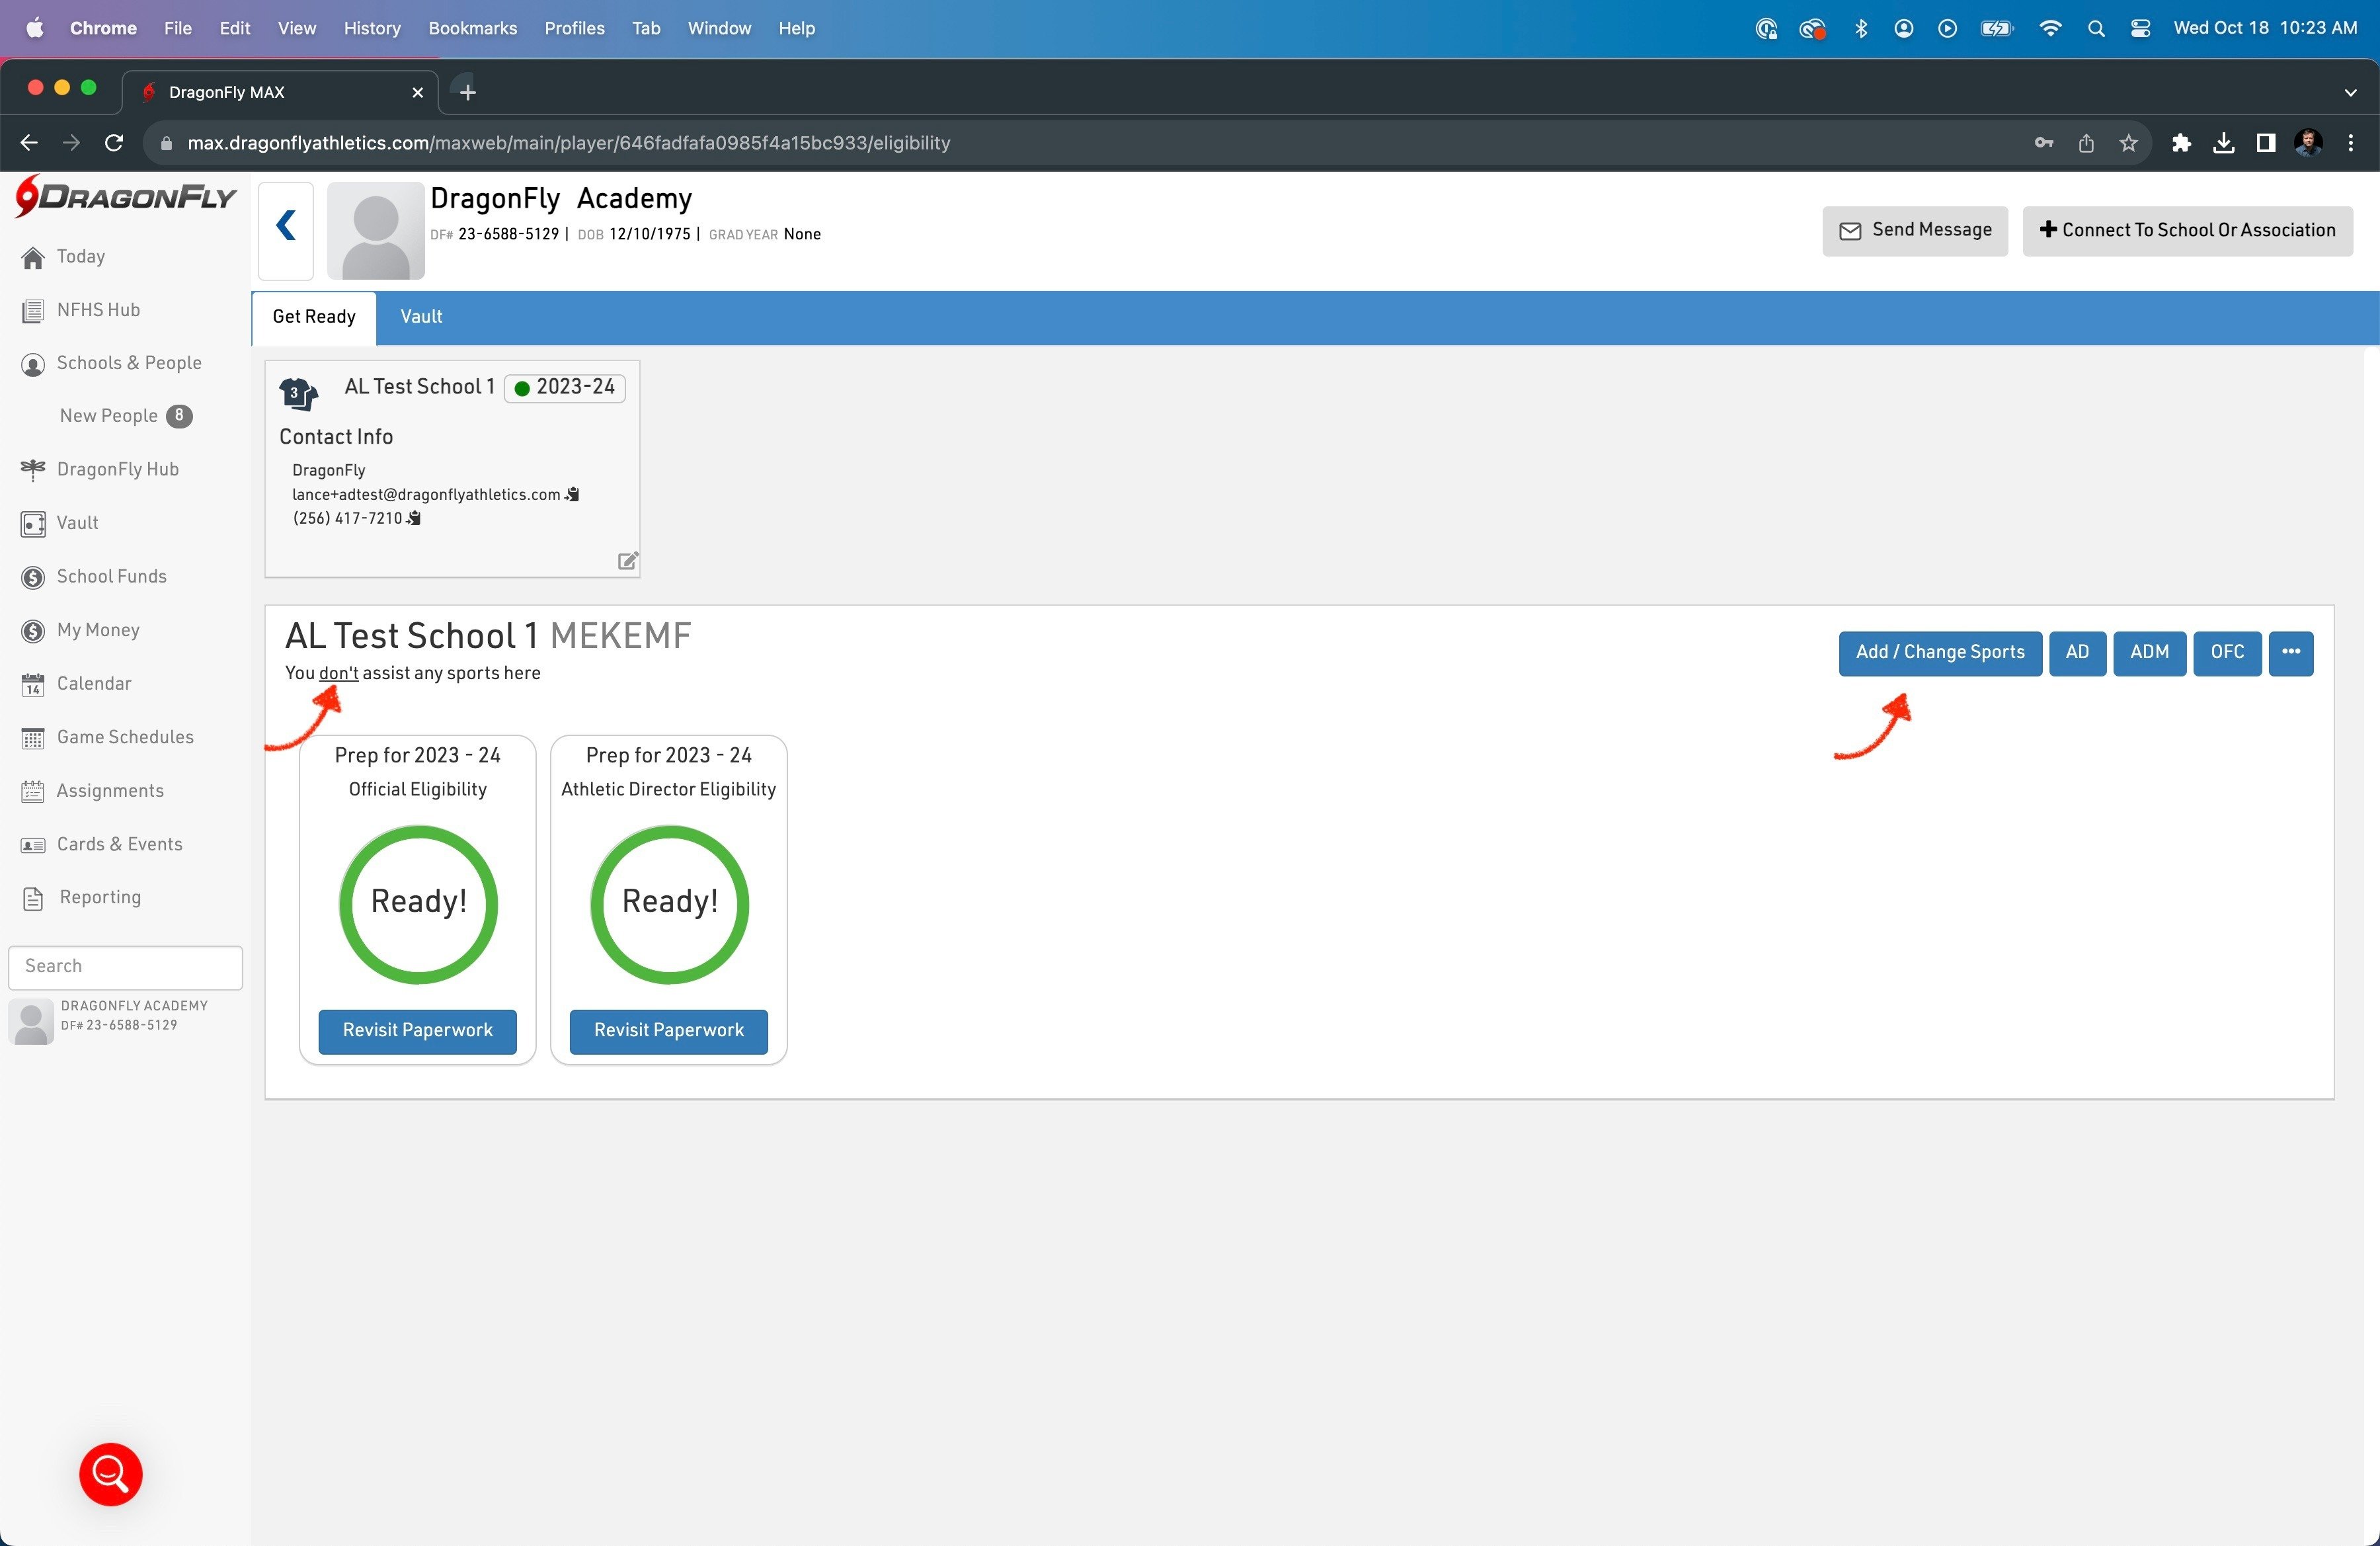The width and height of the screenshot is (2380, 1546).
Task: Click the back chevron beside the profile photo
Action: [286, 226]
